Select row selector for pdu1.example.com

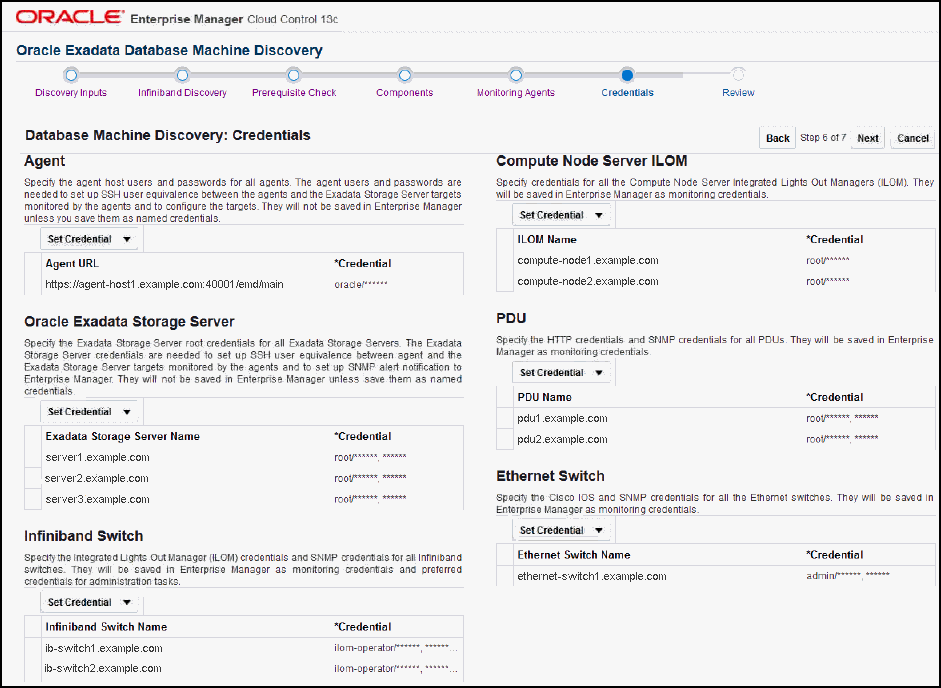click(x=505, y=418)
